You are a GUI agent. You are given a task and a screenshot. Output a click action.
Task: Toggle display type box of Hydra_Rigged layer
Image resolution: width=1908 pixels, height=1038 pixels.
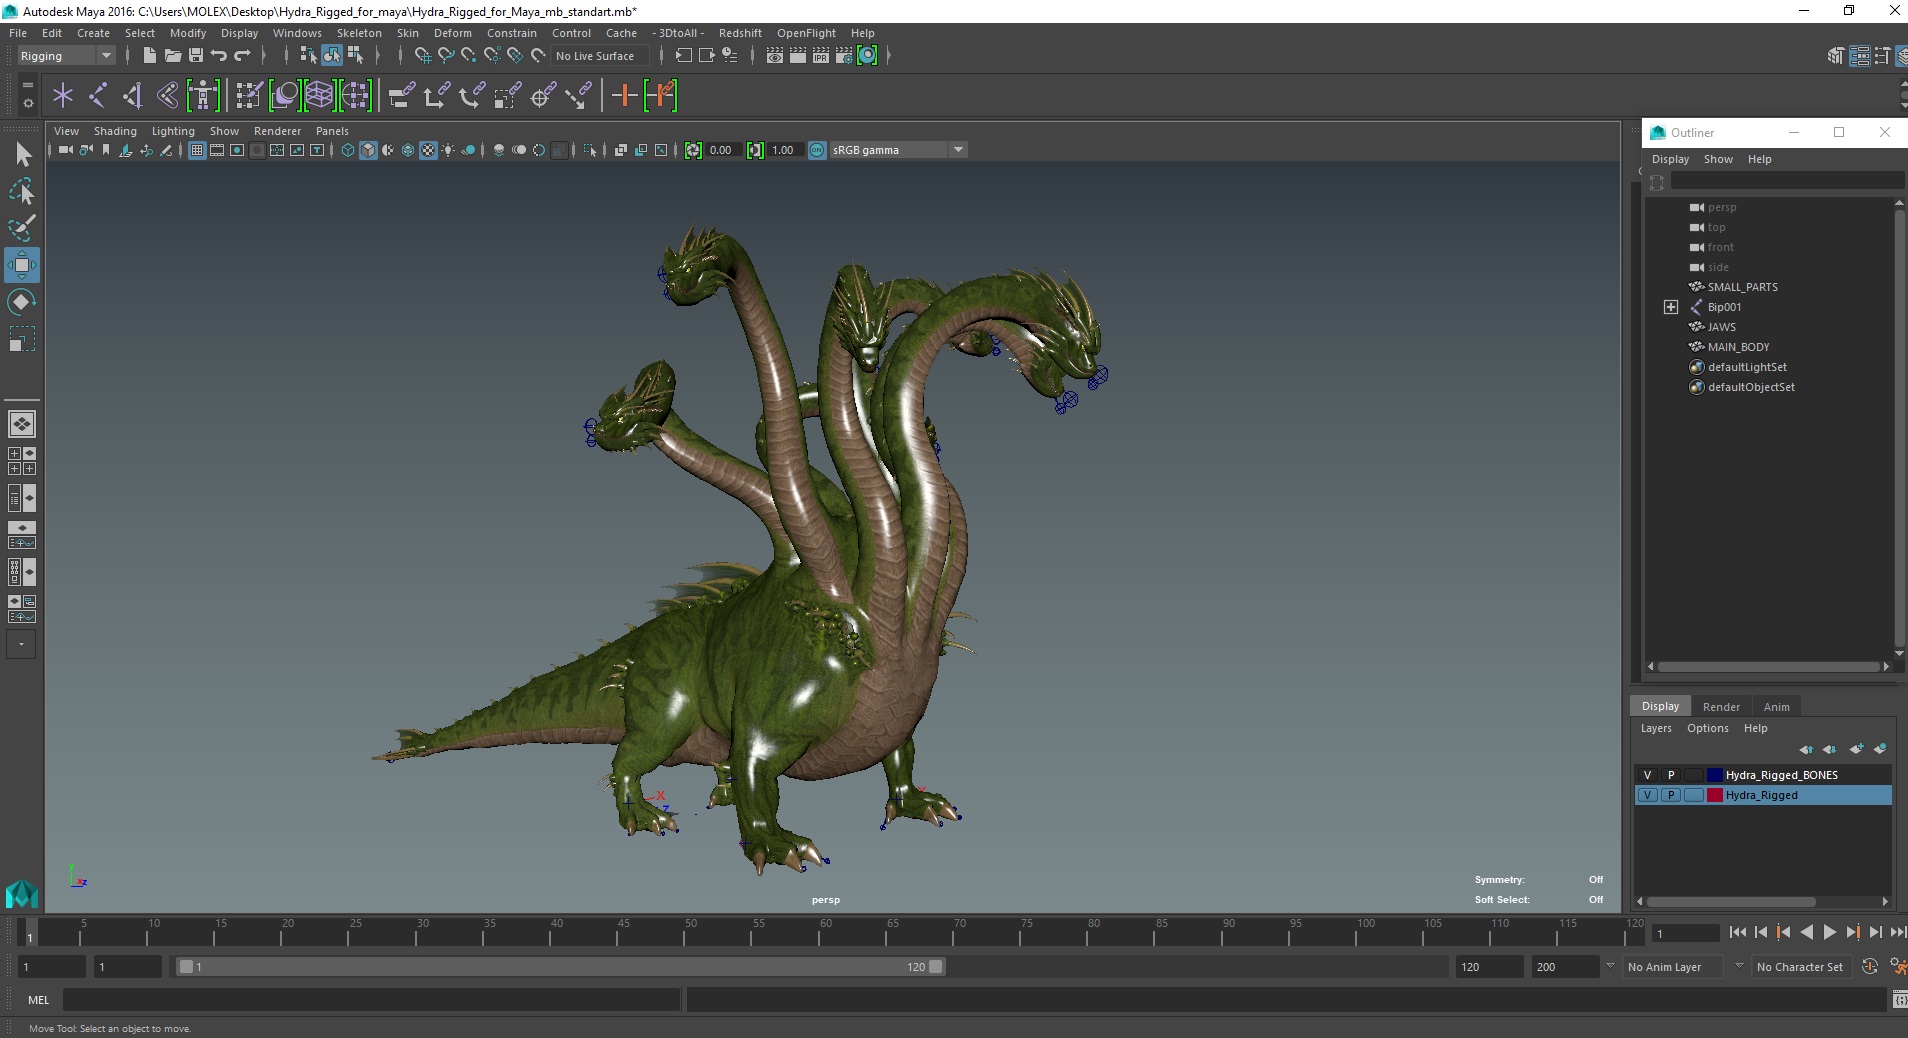coord(1693,795)
